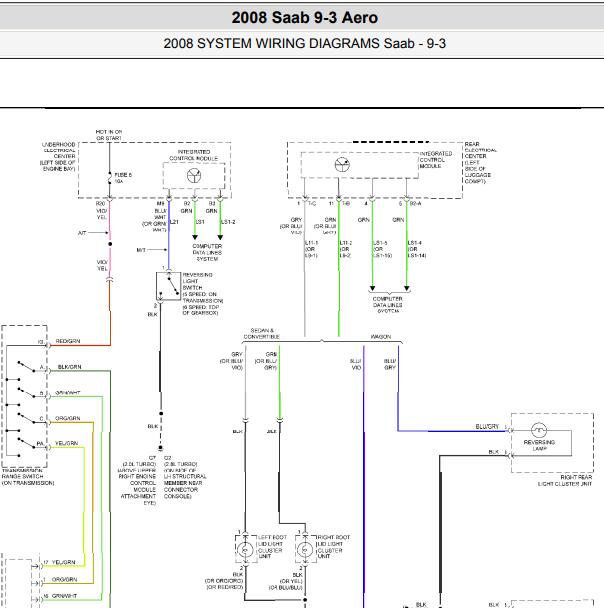Click the 'G7' ground label

click(x=152, y=458)
